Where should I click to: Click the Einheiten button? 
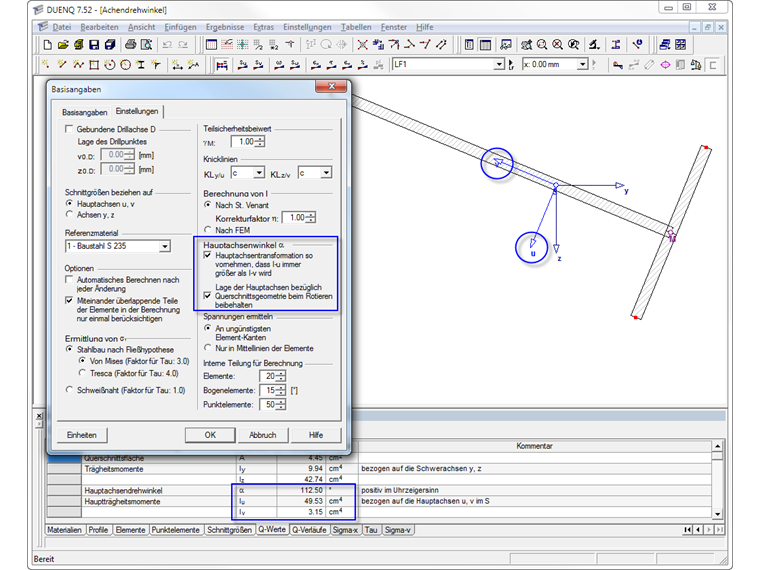pos(81,435)
